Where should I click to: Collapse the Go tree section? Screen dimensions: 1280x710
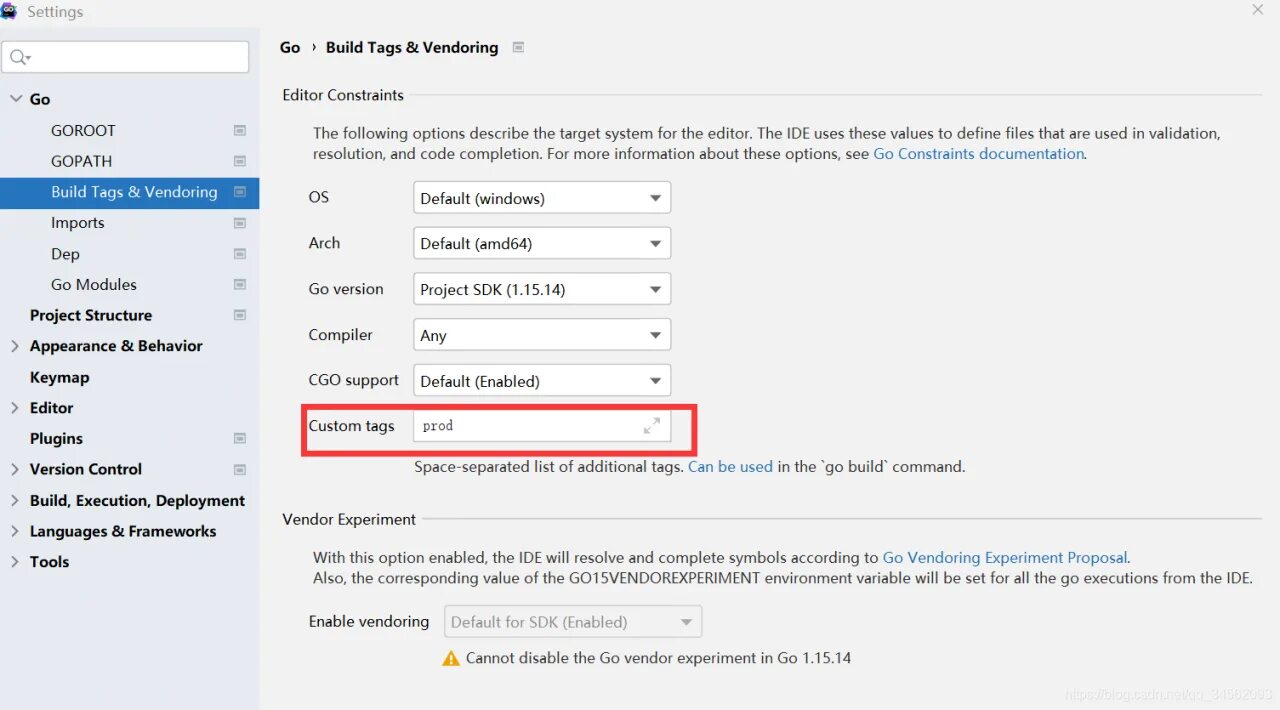[15, 99]
